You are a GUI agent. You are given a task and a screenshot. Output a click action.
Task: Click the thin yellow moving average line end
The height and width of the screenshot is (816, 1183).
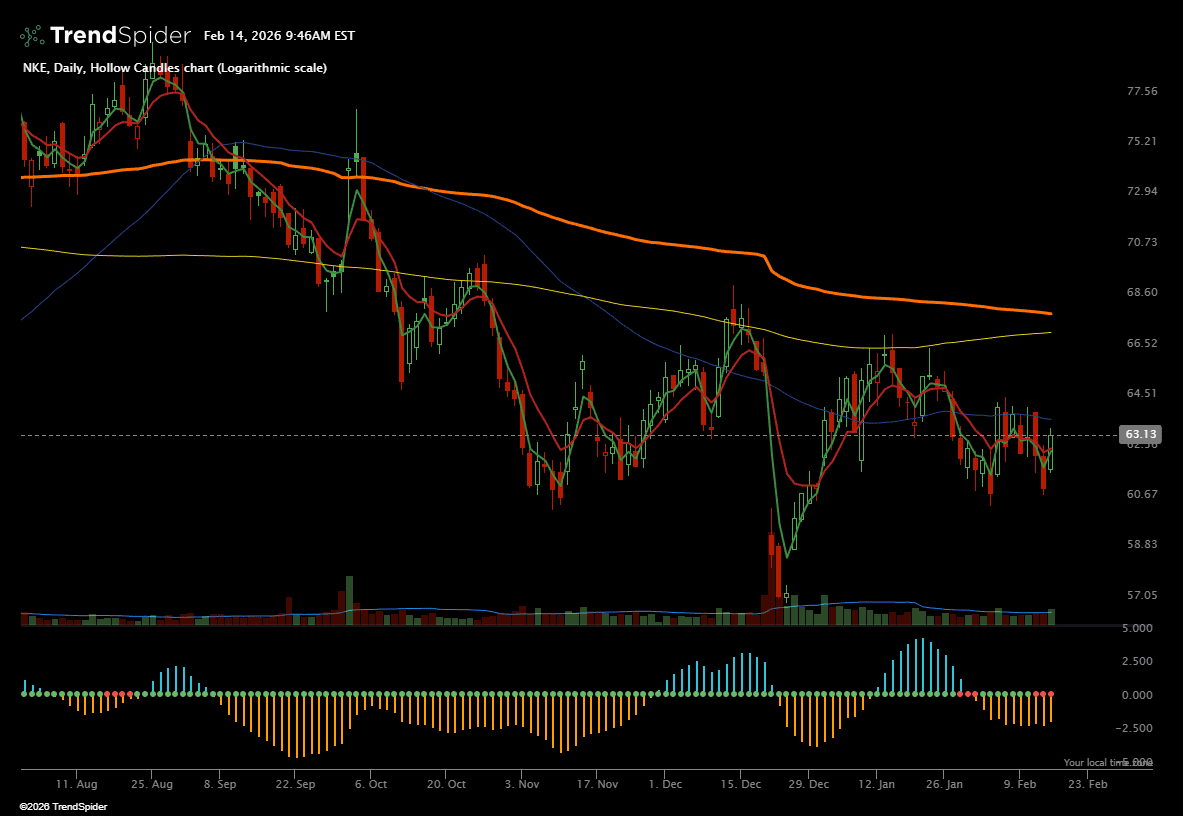point(1048,332)
